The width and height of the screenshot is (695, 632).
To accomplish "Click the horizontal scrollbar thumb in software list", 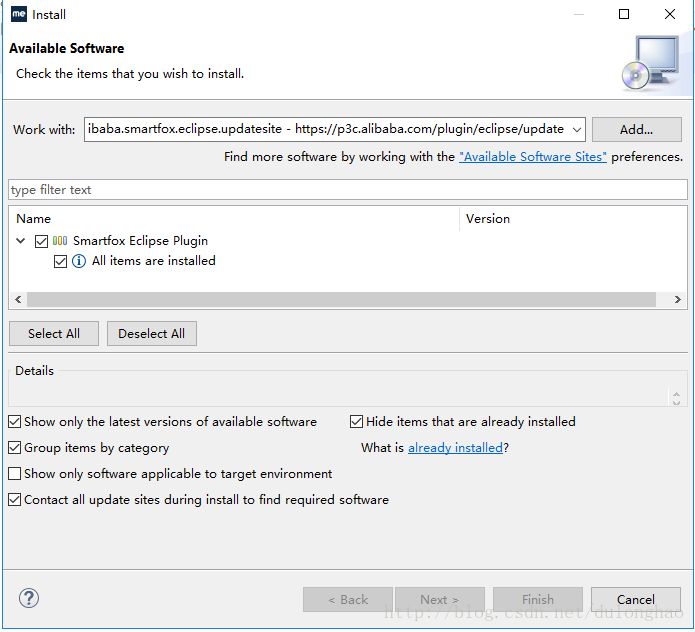I will [x=341, y=299].
